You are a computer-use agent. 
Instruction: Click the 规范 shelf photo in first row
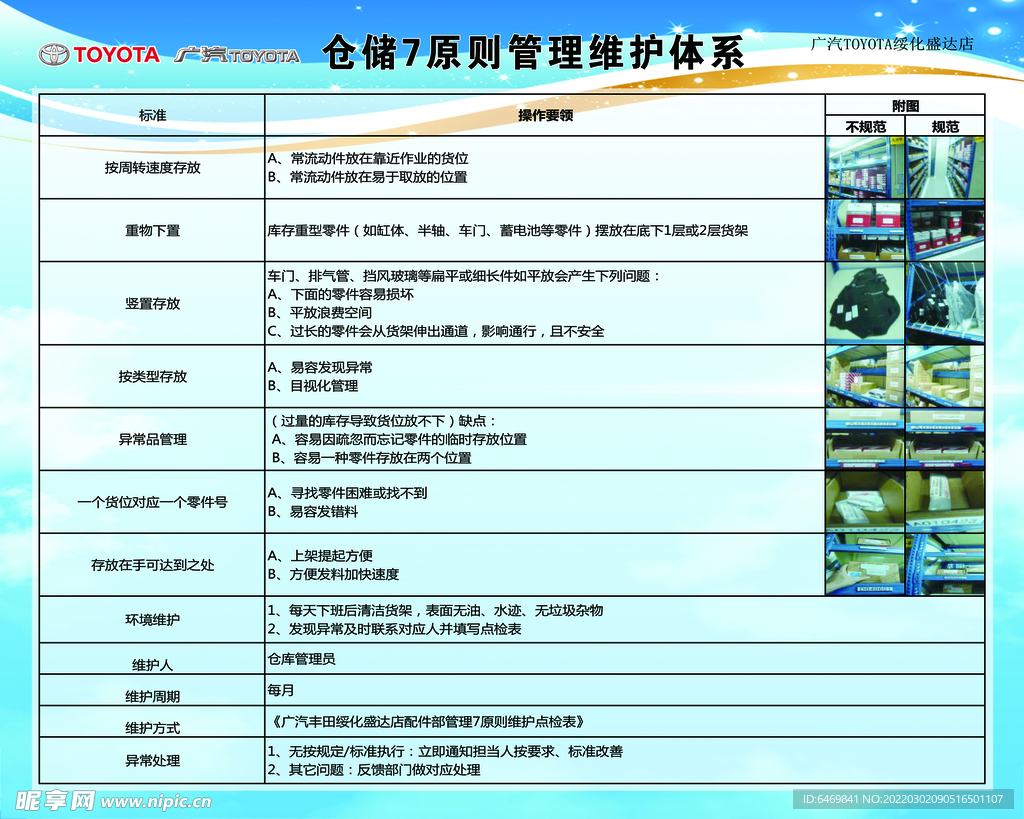pos(945,168)
